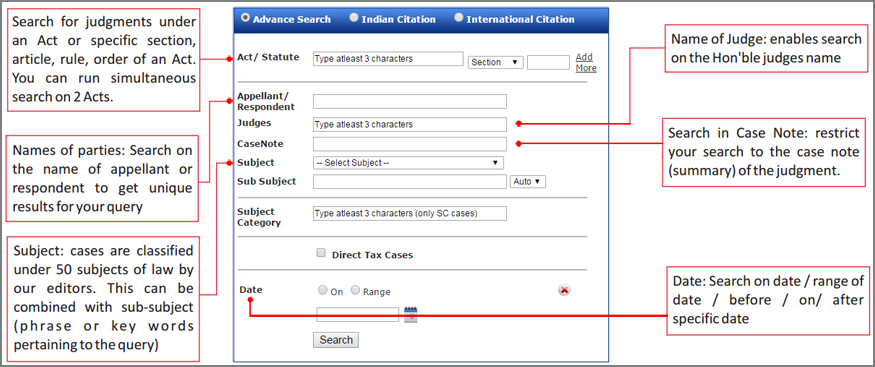This screenshot has height=367, width=875.
Task: Click the Subject Category input field
Action: tap(410, 214)
